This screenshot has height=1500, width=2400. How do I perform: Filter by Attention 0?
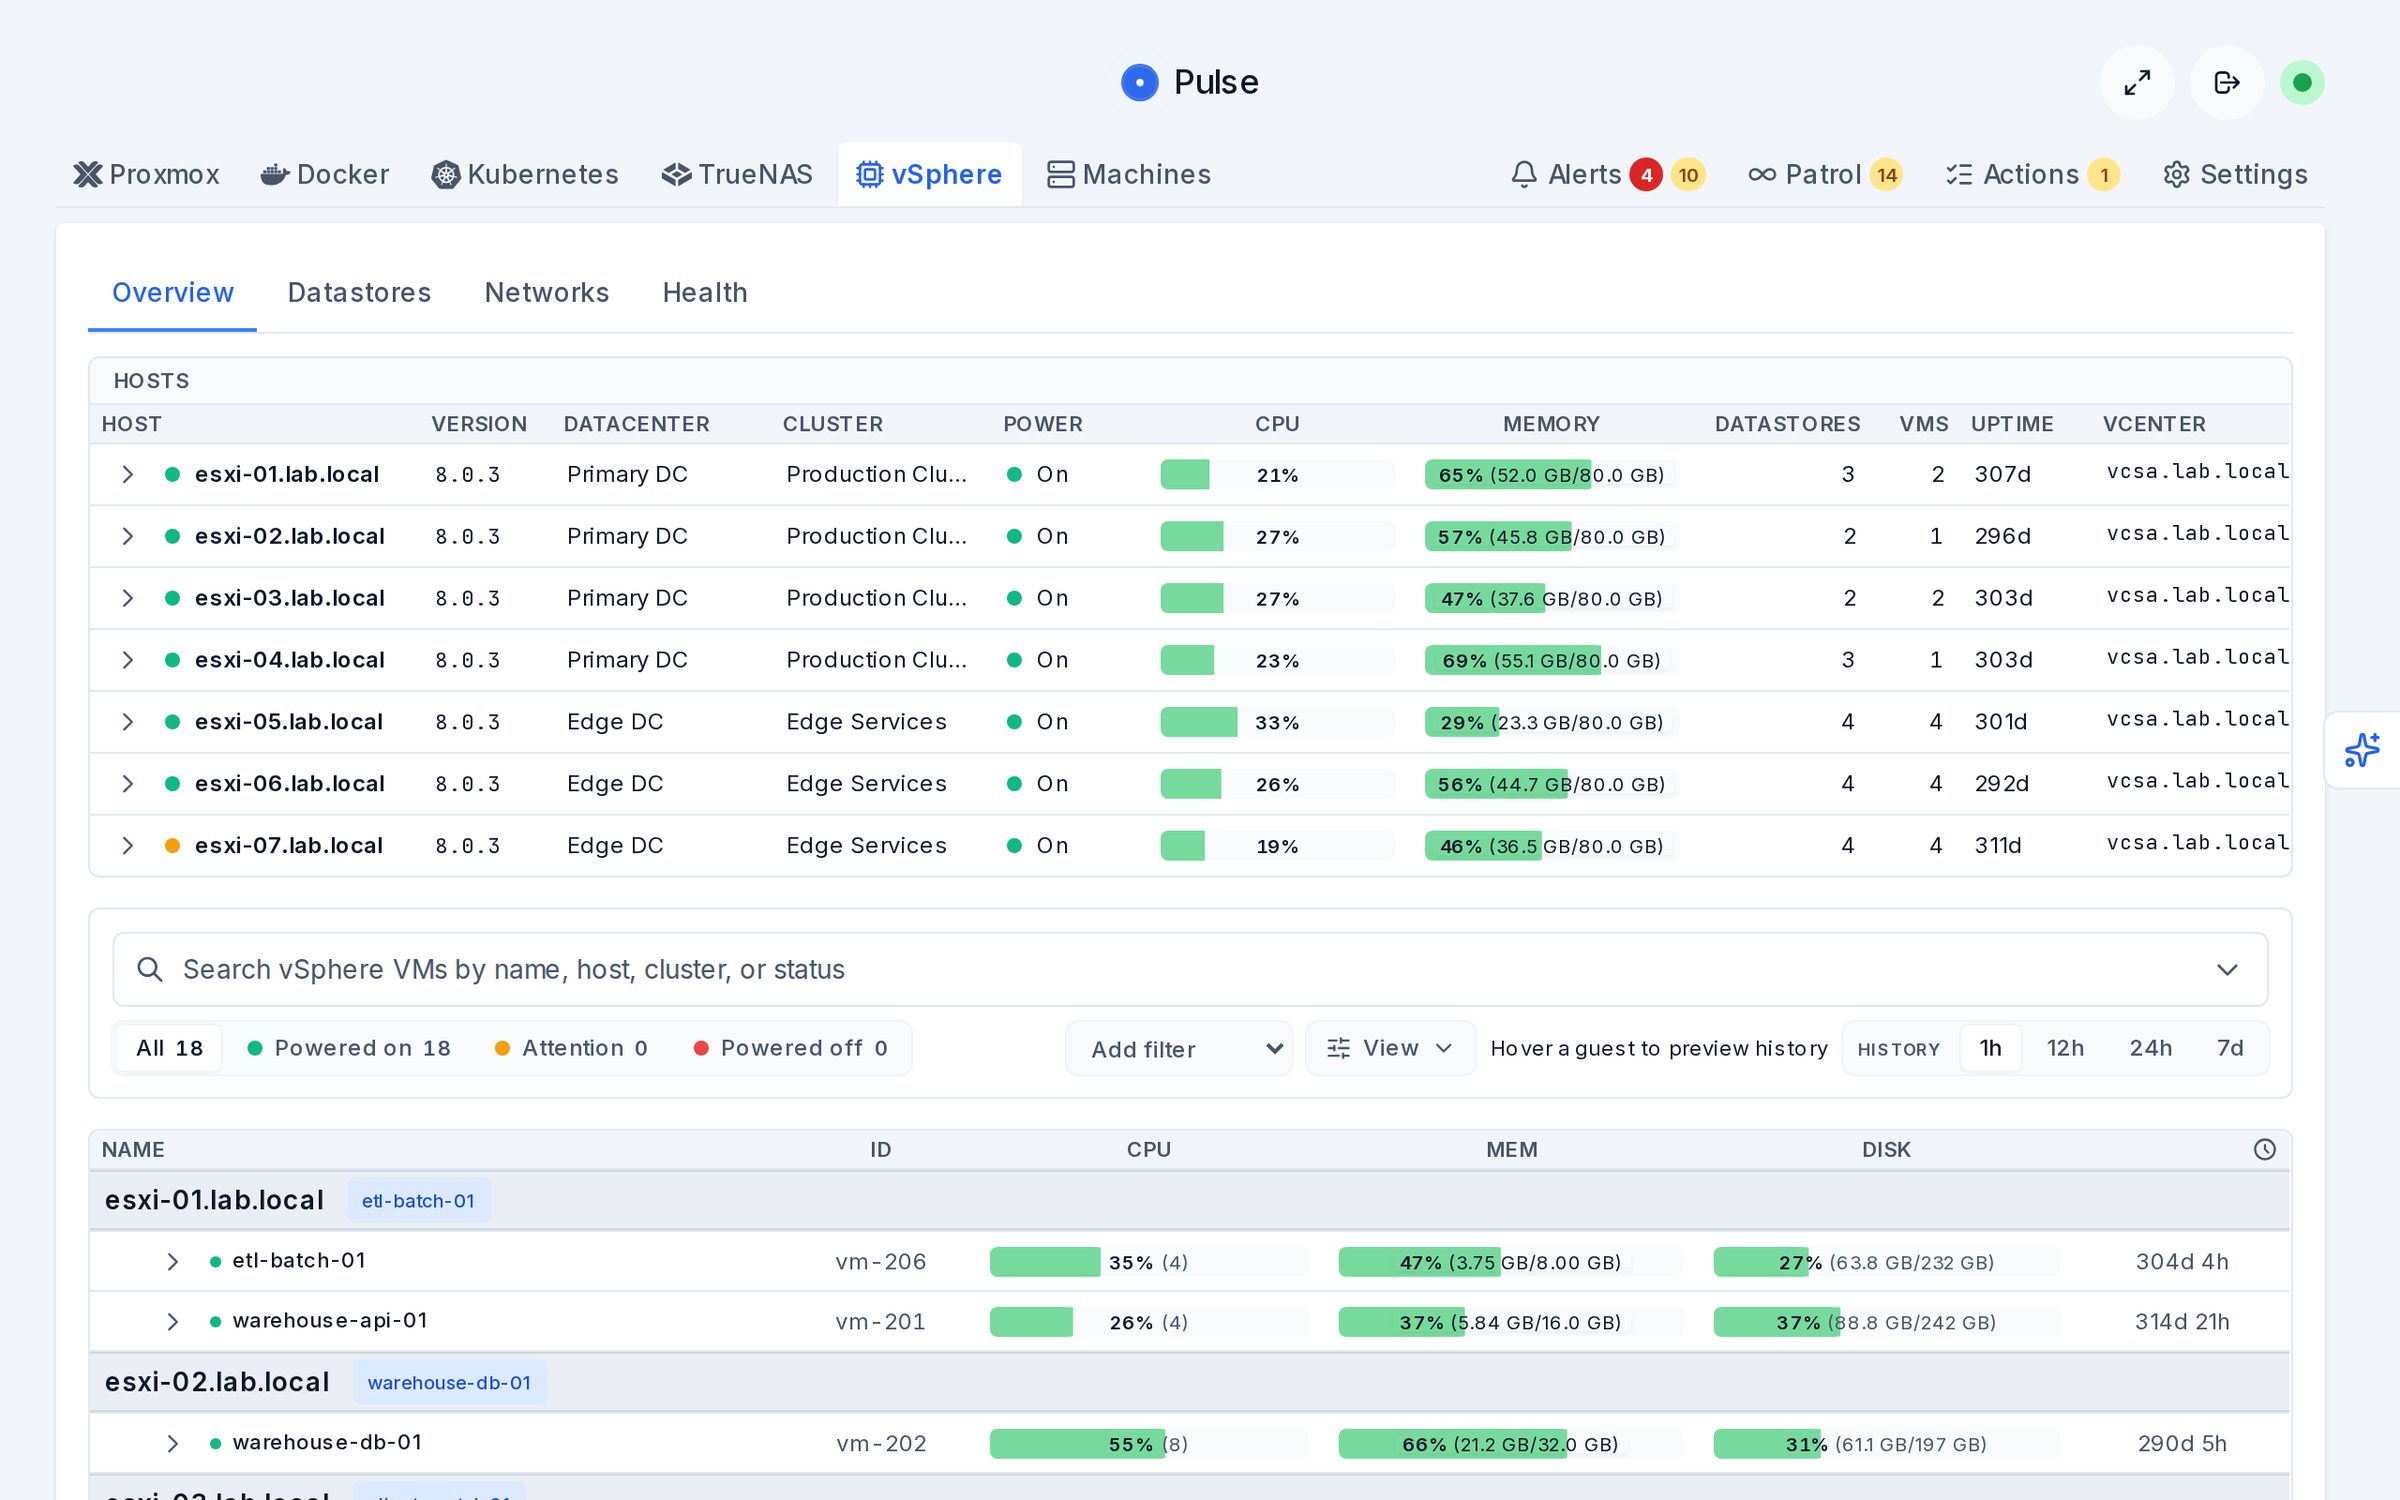click(x=572, y=1048)
